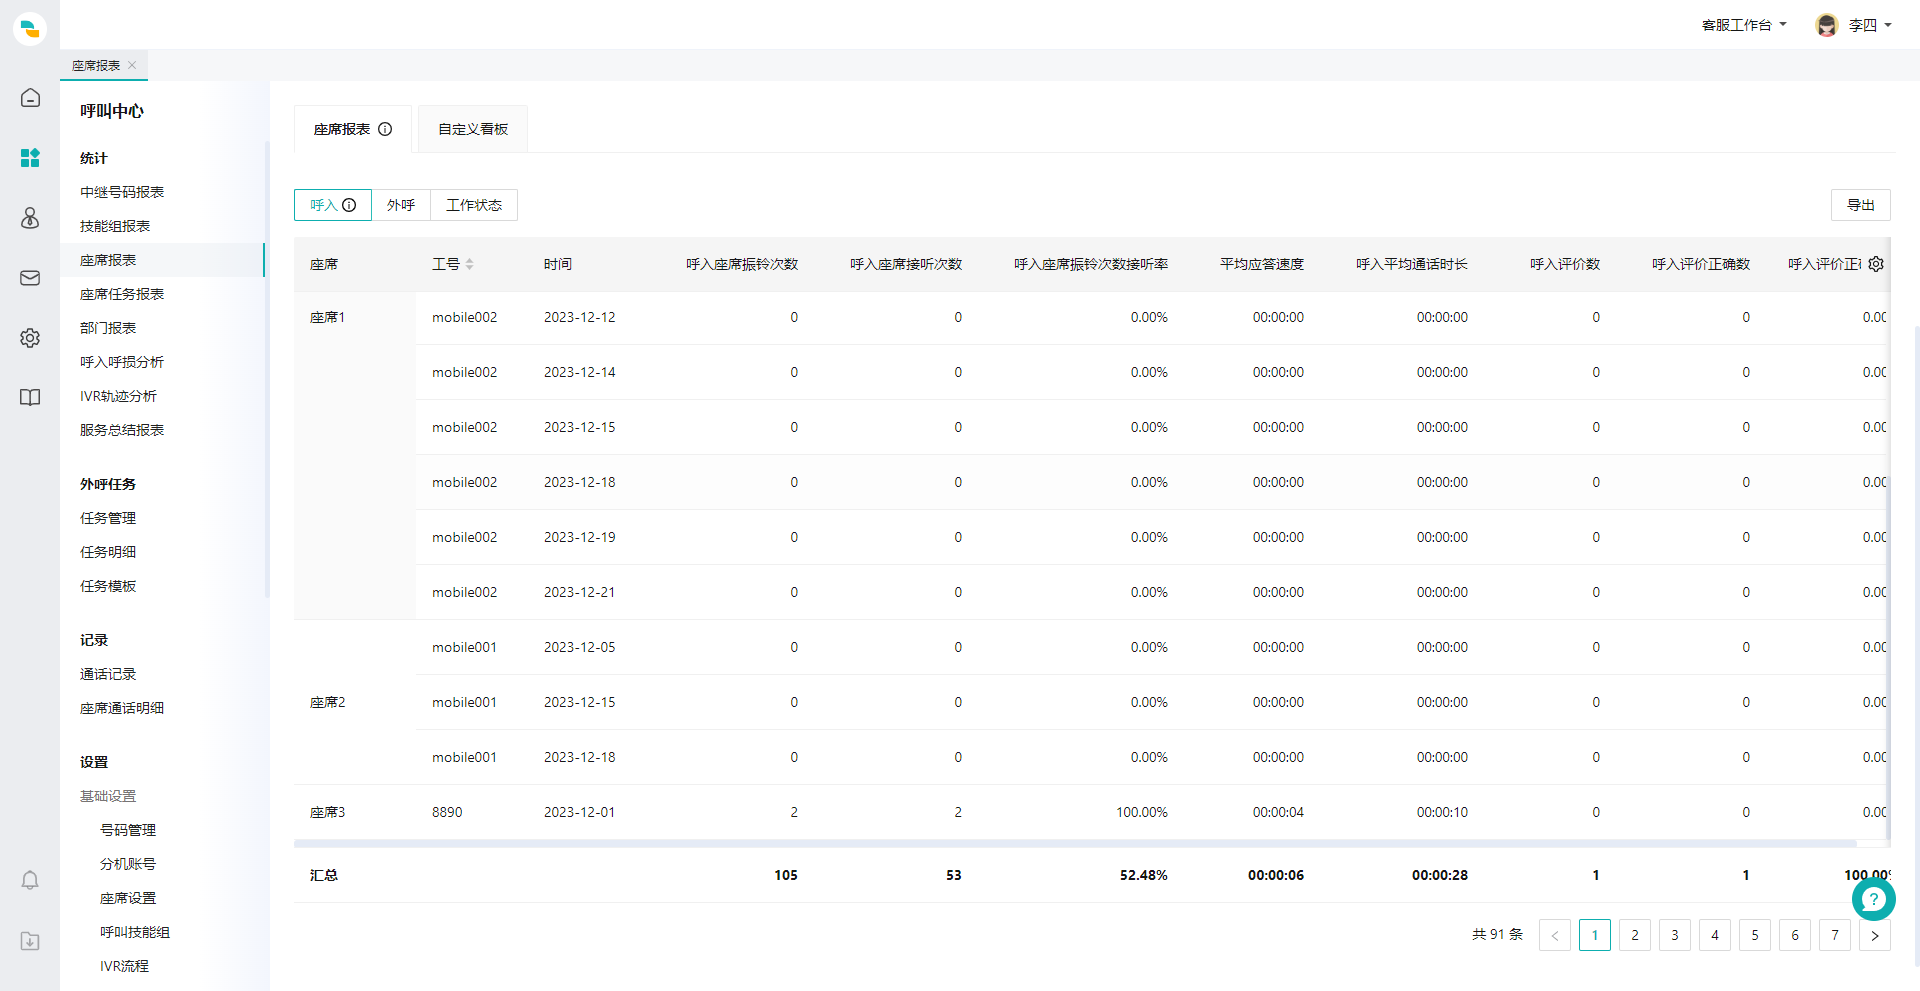Select the 工作状态 view

tap(474, 205)
